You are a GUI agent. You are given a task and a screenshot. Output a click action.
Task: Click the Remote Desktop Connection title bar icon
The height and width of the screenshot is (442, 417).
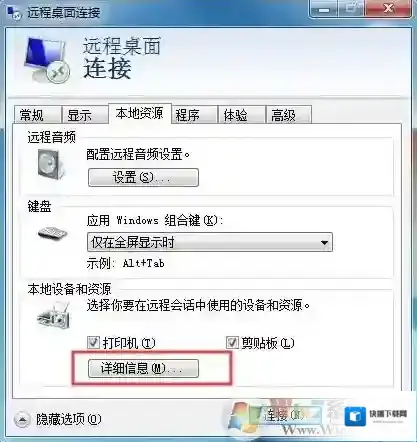pyautogui.click(x=14, y=13)
